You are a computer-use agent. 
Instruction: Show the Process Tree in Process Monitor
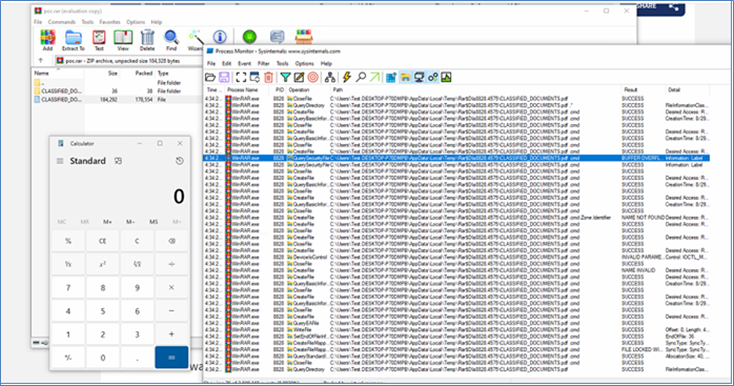330,77
